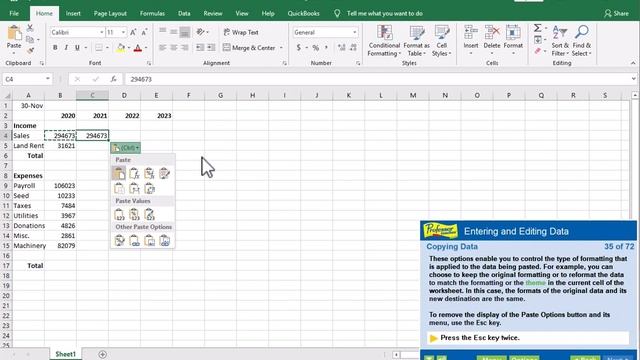
Task: Click the Increase Font Size icon
Action: (x=133, y=32)
